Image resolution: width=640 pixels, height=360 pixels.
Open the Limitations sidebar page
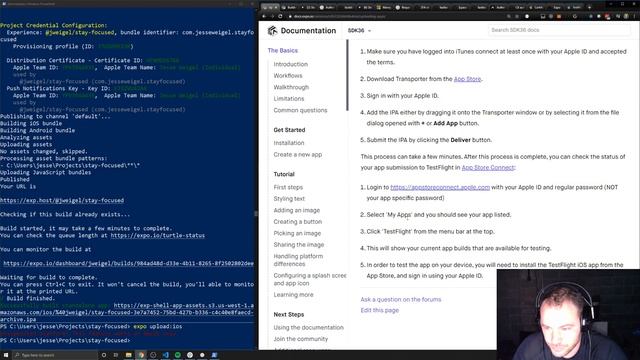289,99
